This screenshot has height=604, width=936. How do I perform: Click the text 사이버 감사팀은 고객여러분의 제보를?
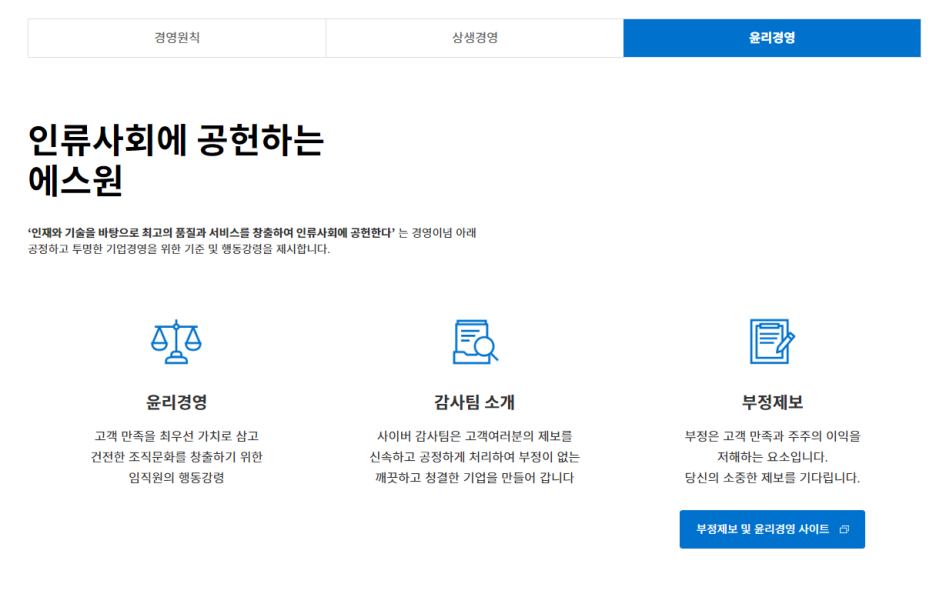click(475, 436)
